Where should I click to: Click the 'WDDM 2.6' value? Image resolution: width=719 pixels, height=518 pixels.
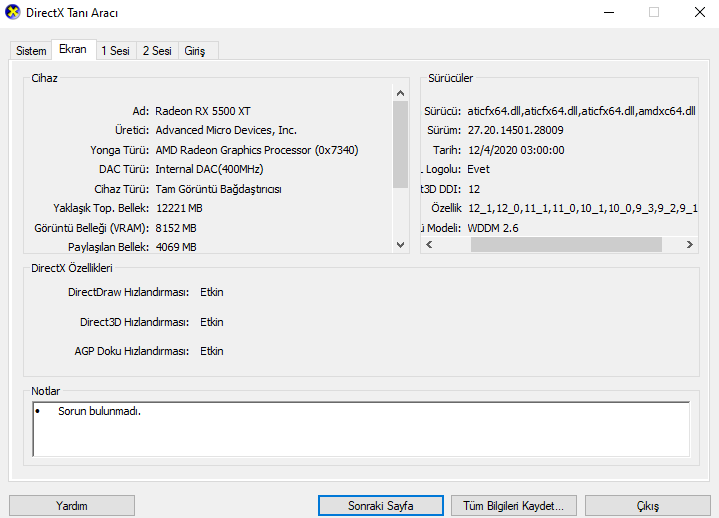[x=493, y=228]
